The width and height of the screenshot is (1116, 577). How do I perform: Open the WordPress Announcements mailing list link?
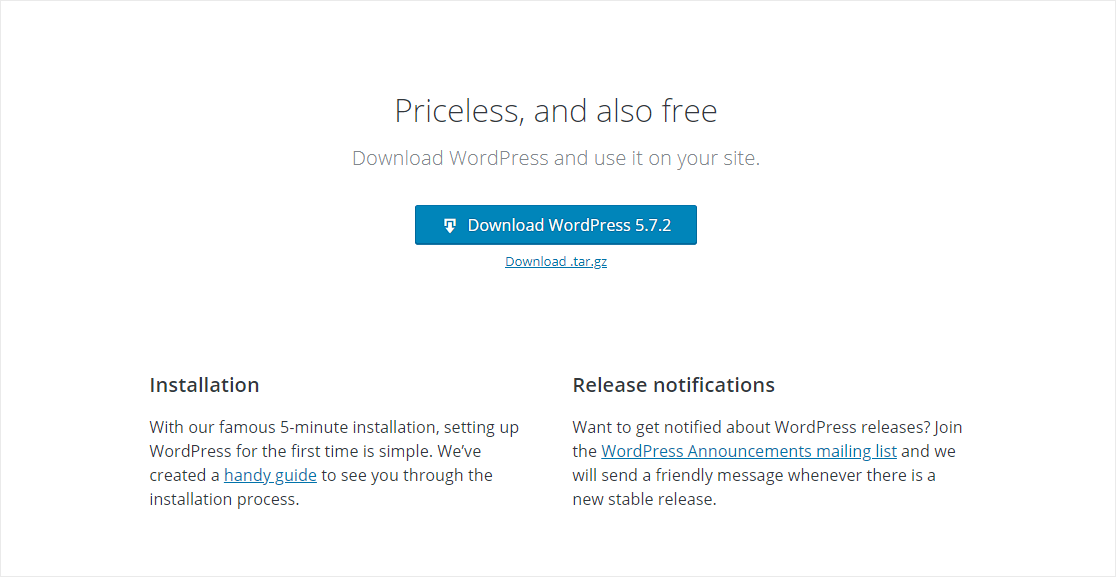[749, 451]
